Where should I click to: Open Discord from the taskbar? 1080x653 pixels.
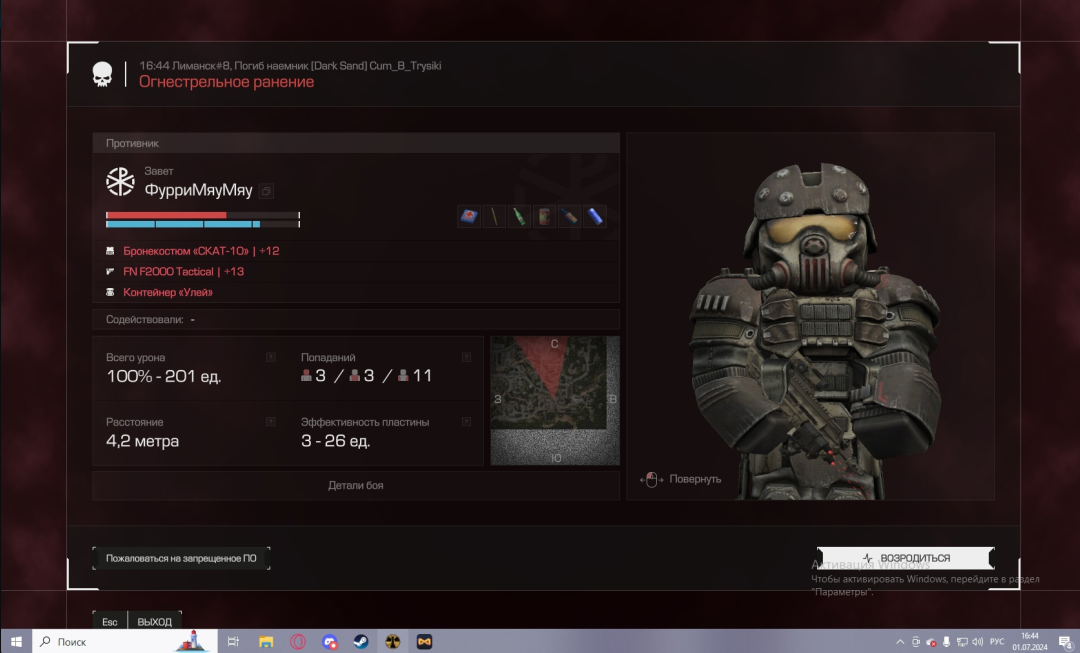pos(329,641)
